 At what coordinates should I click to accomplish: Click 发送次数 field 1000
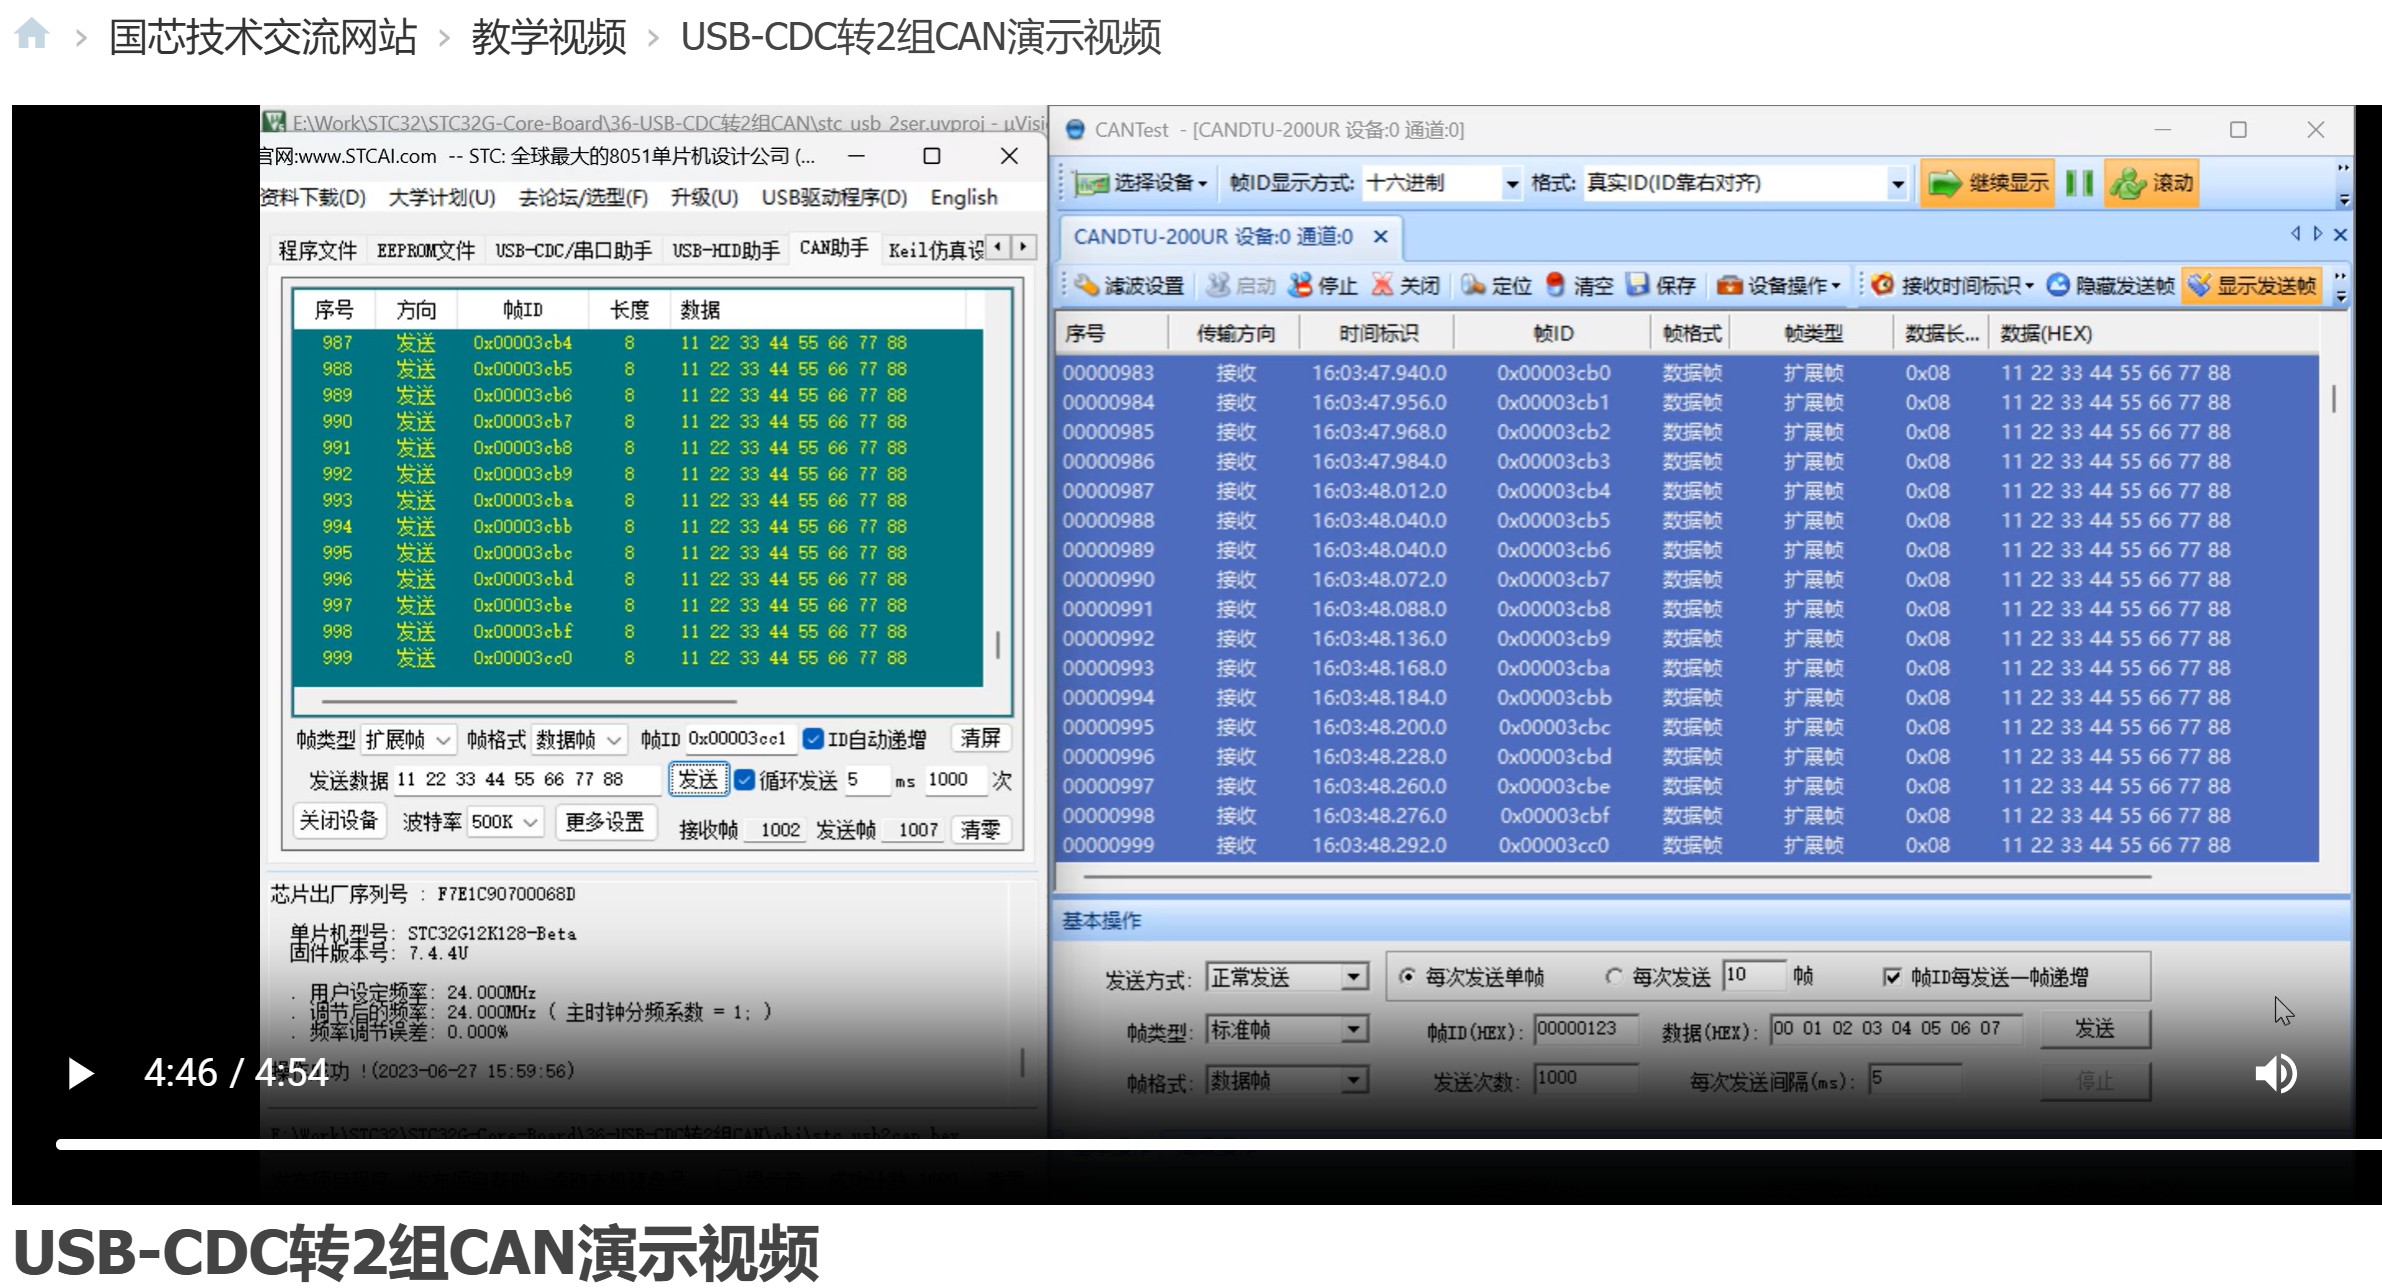[1585, 1079]
